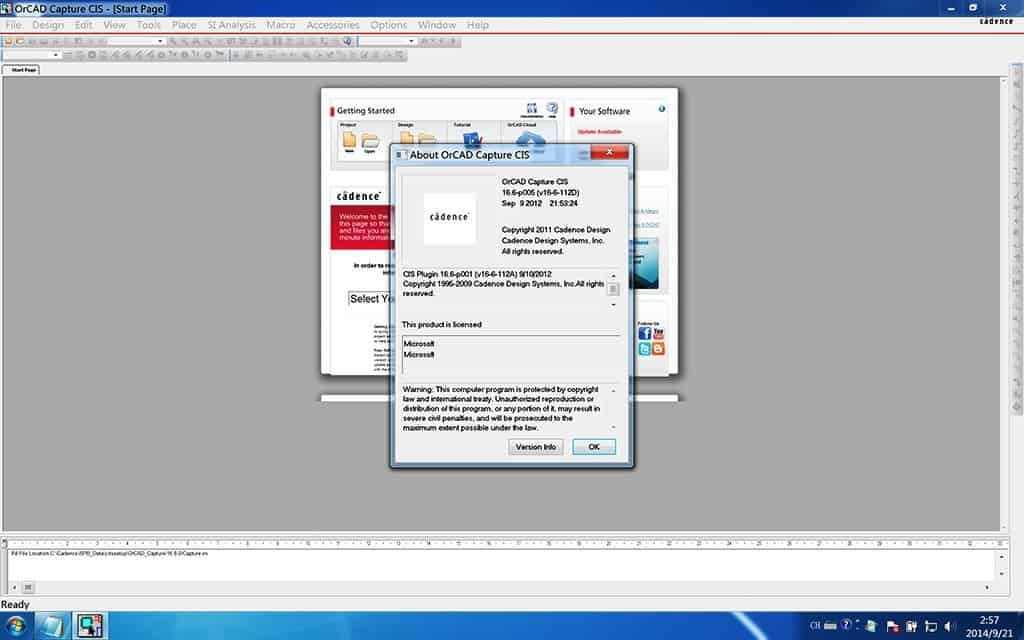Open the Macro menu
Image resolution: width=1024 pixels, height=640 pixels.
280,25
